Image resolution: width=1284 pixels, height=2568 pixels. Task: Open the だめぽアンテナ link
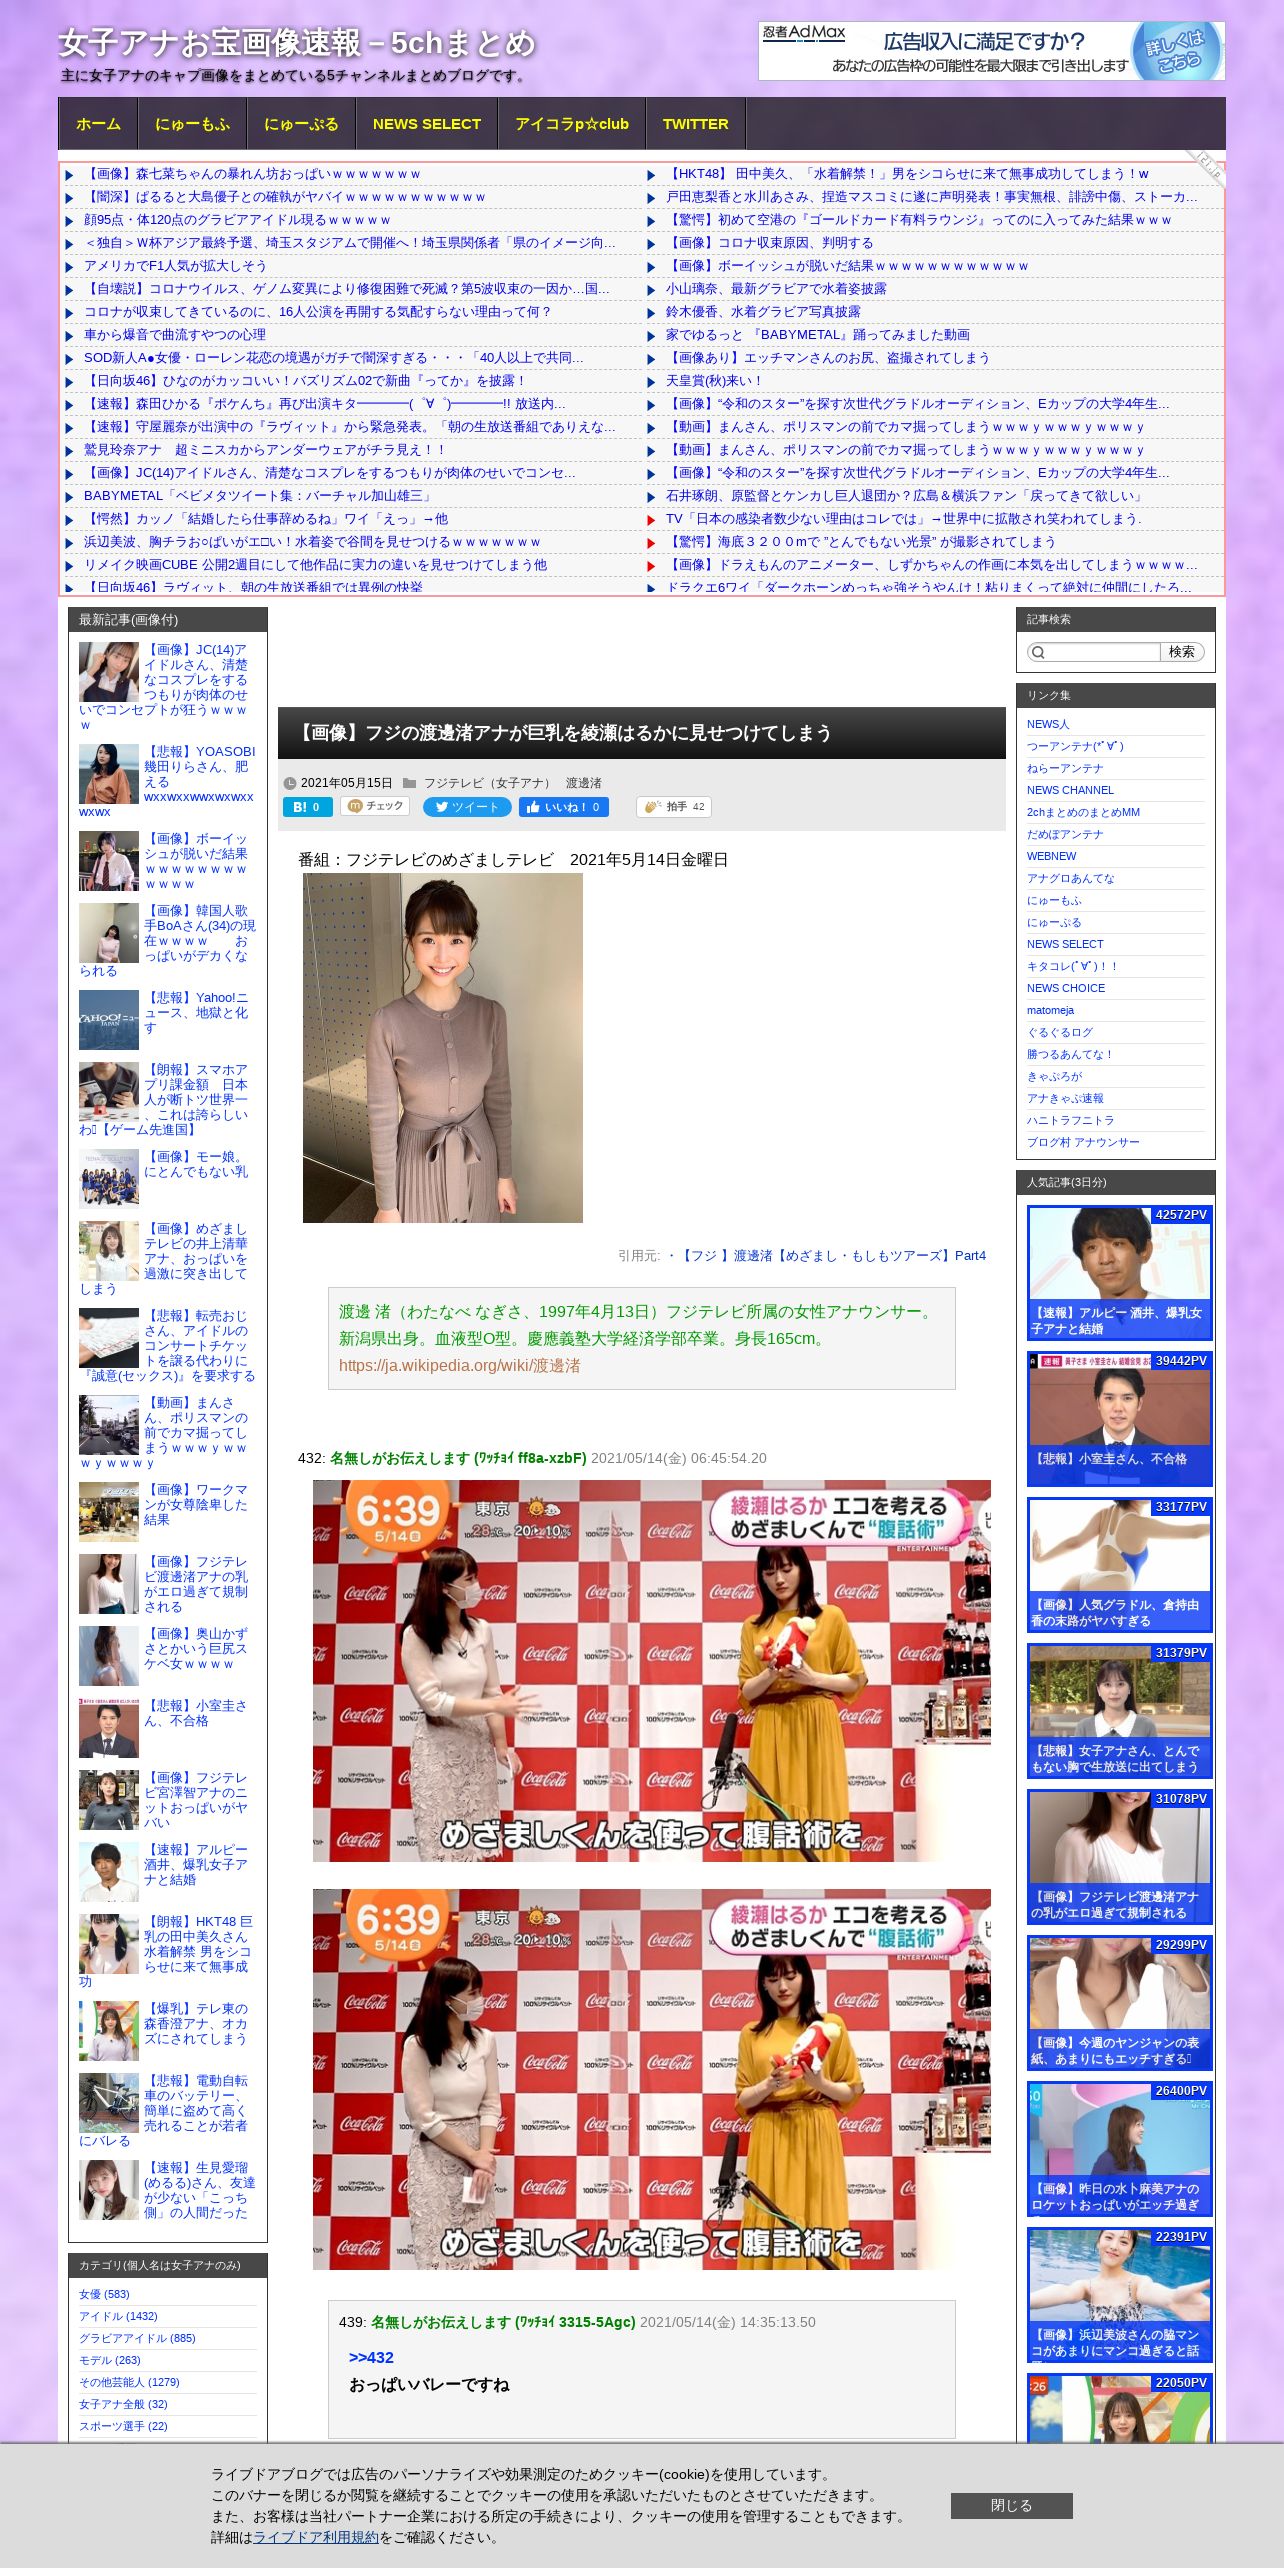pos(1065,834)
